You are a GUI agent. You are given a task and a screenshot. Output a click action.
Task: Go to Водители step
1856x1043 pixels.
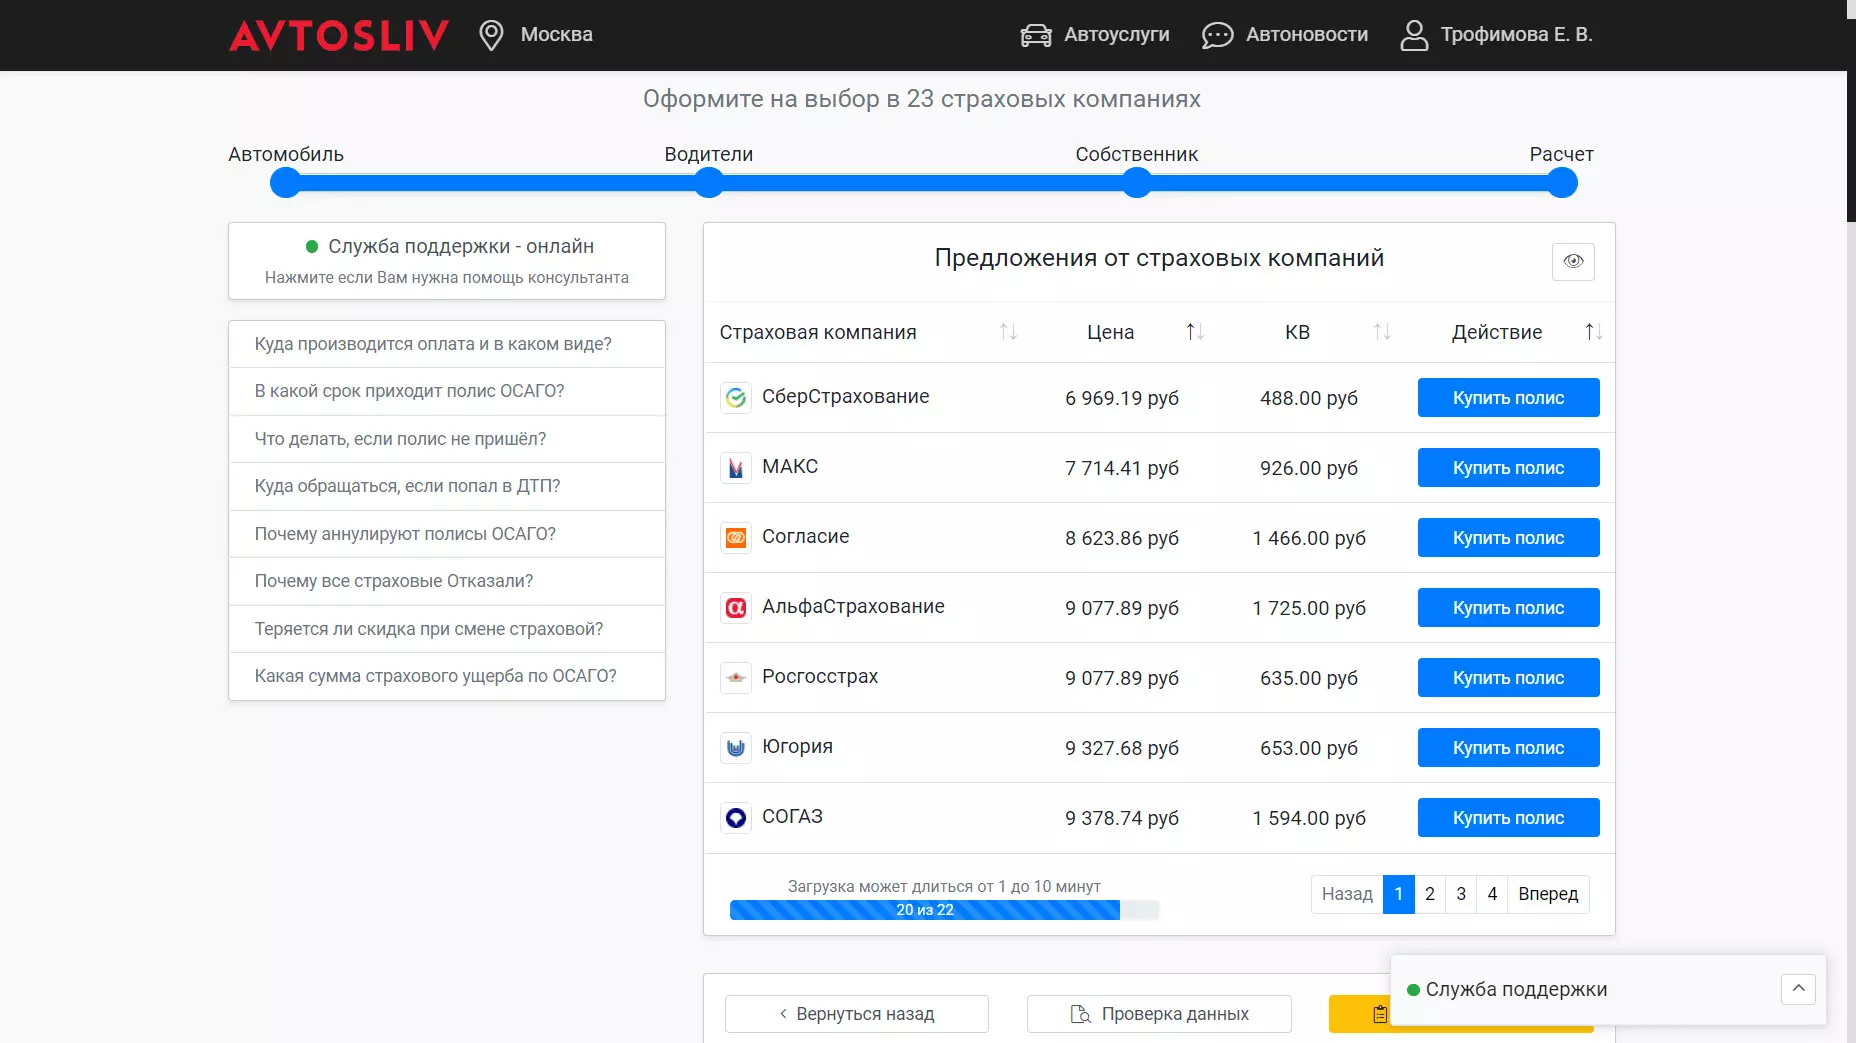click(x=709, y=183)
